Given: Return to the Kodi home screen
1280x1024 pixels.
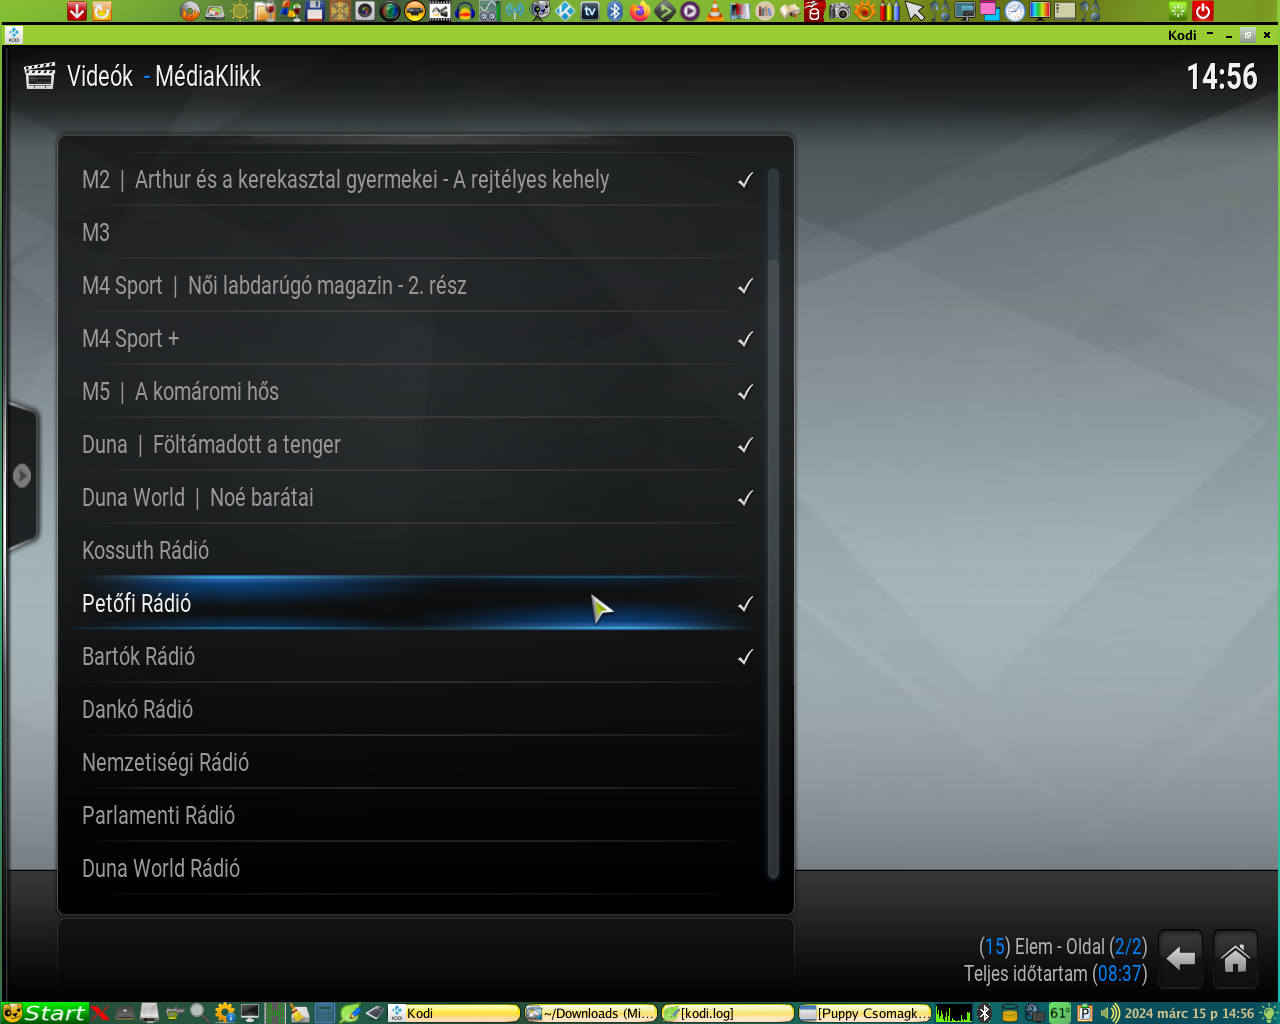Looking at the screenshot, I should point(1235,959).
